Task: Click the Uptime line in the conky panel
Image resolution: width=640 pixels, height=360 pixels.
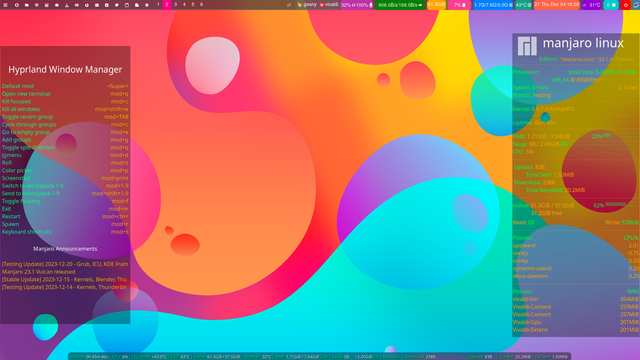Action: (x=534, y=123)
